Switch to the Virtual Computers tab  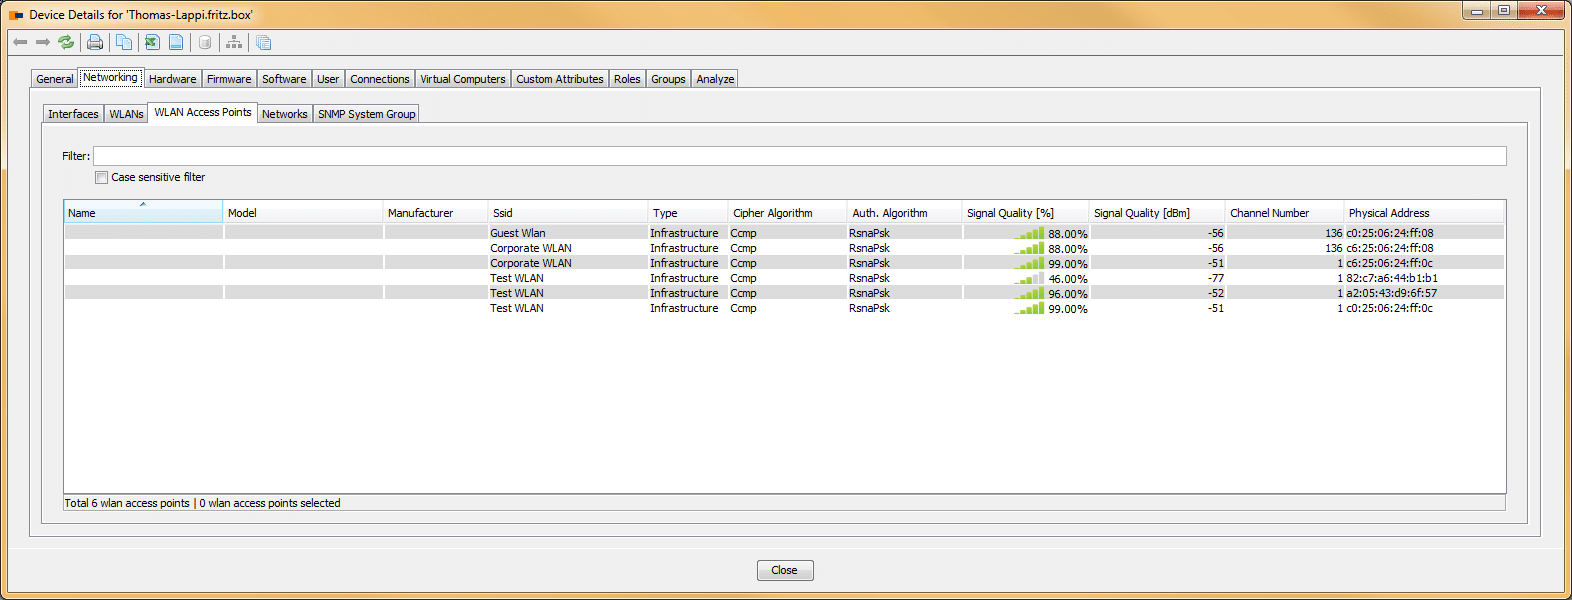pos(462,79)
